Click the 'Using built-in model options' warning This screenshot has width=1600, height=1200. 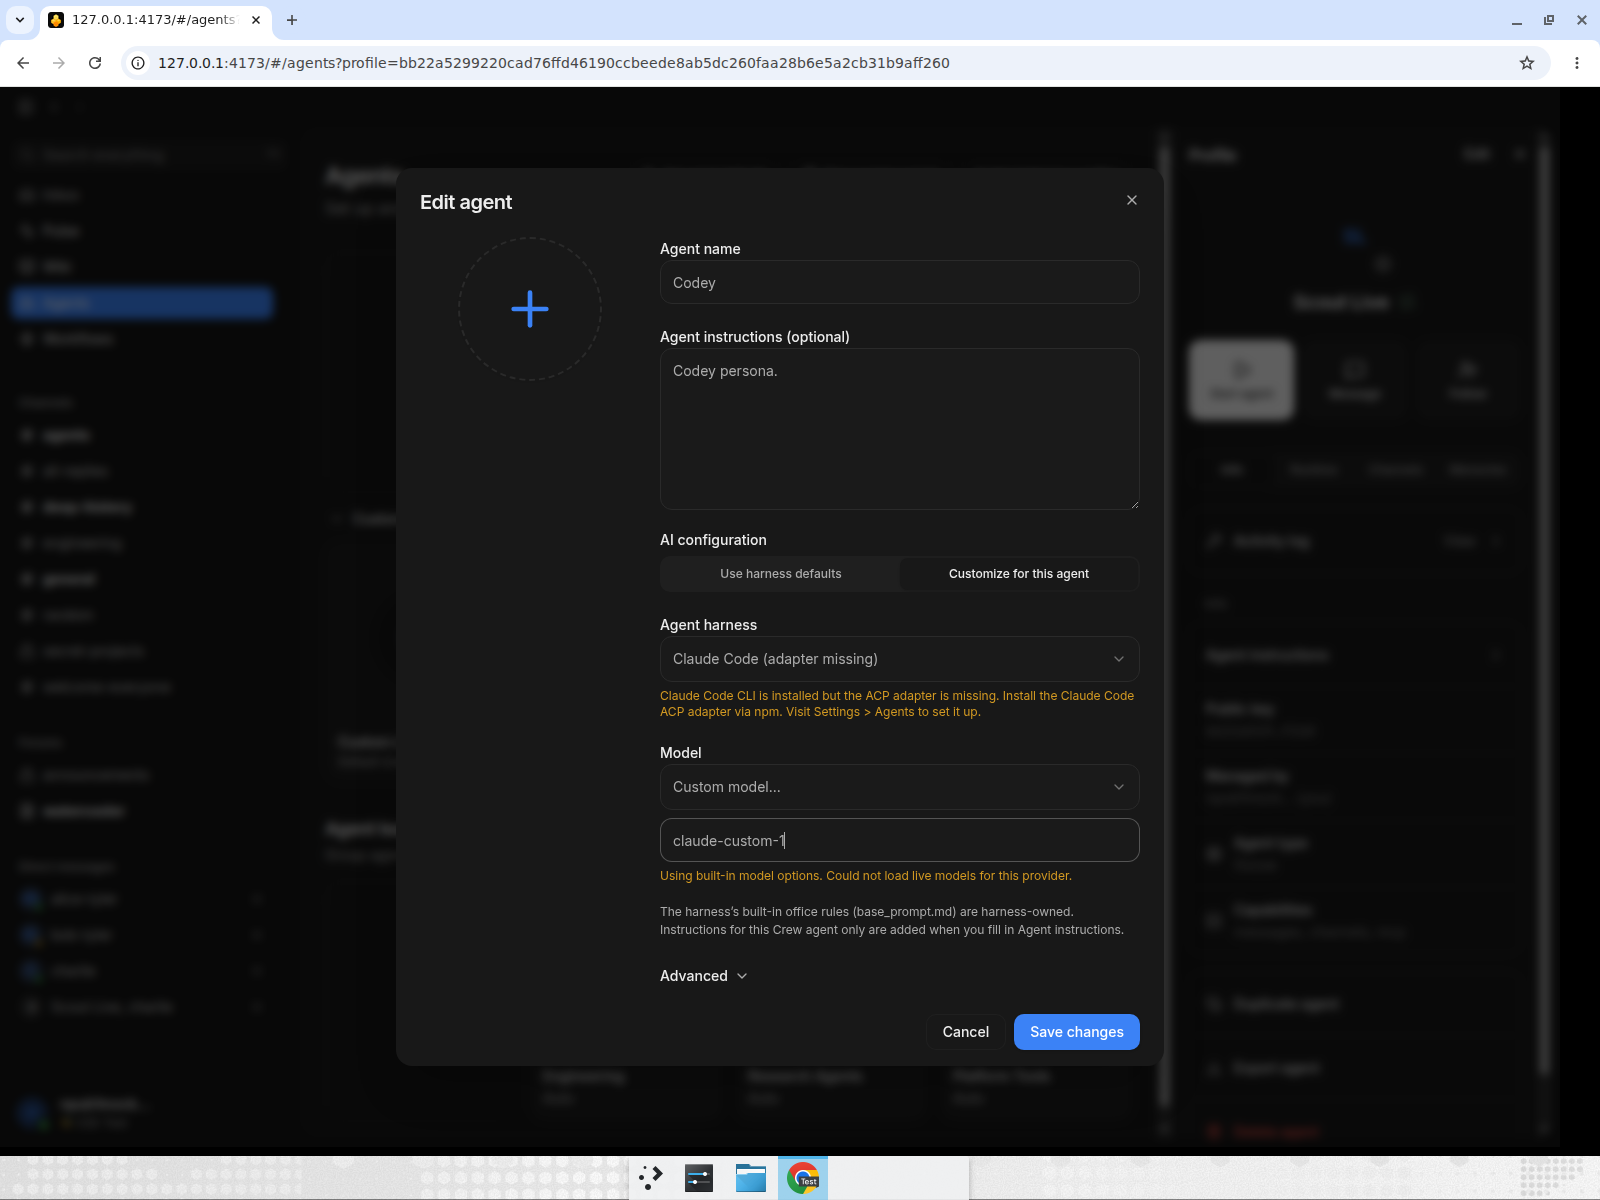pyautogui.click(x=866, y=876)
